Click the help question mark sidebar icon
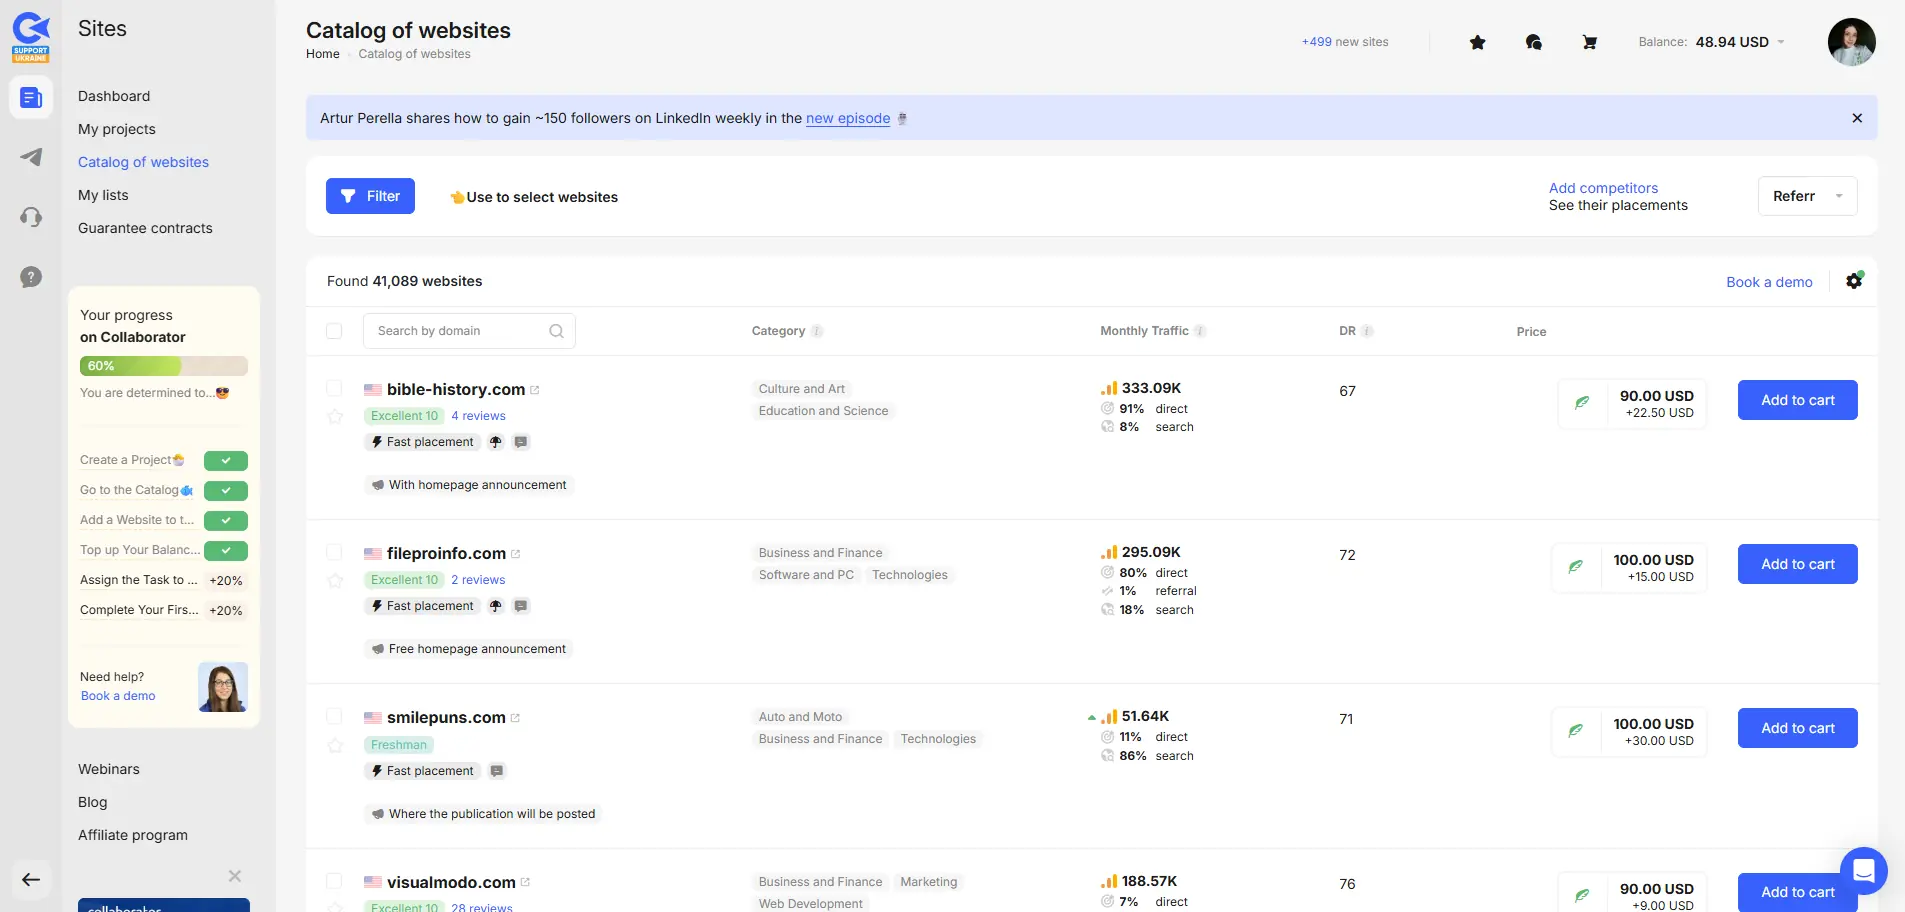Viewport: 1905px width, 912px height. (x=31, y=277)
